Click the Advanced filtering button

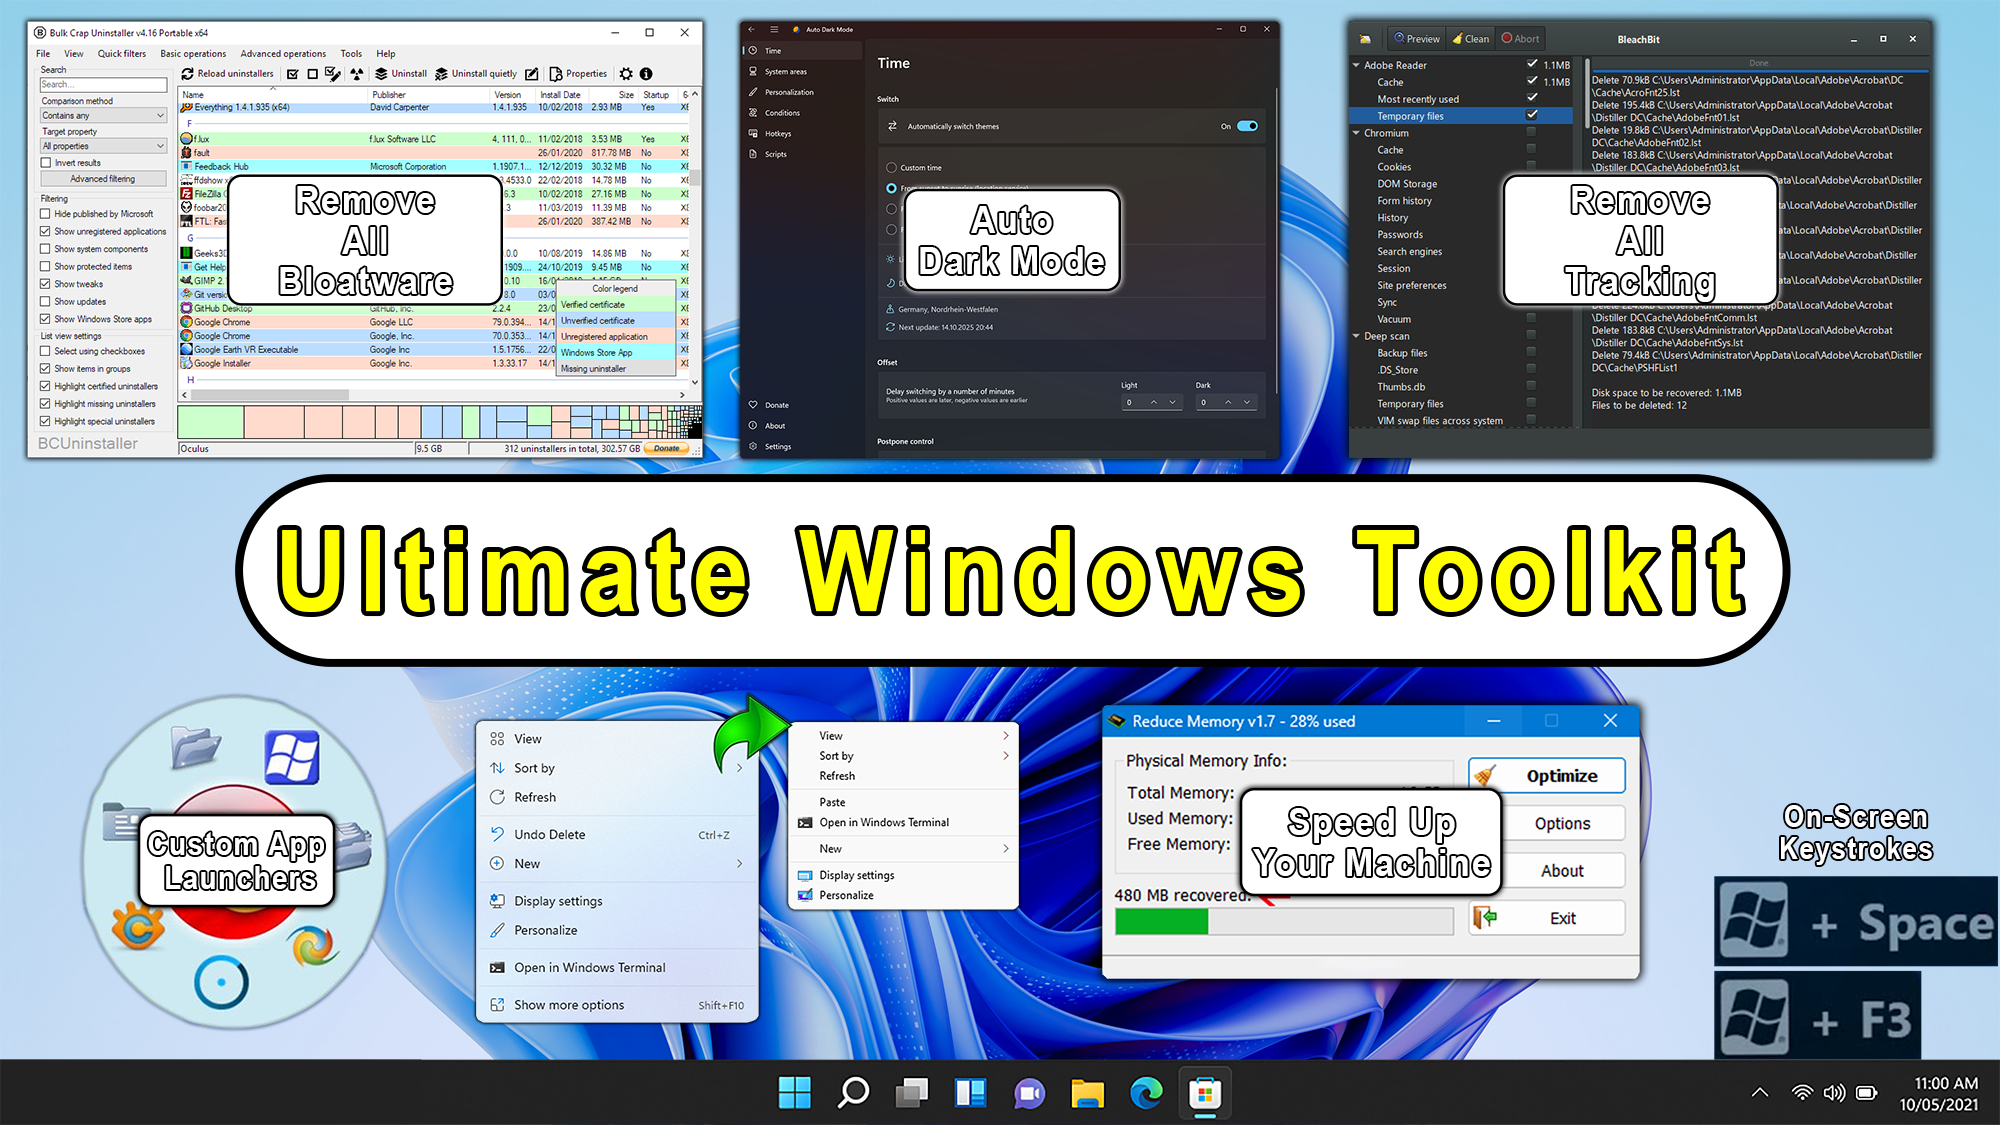tap(102, 179)
